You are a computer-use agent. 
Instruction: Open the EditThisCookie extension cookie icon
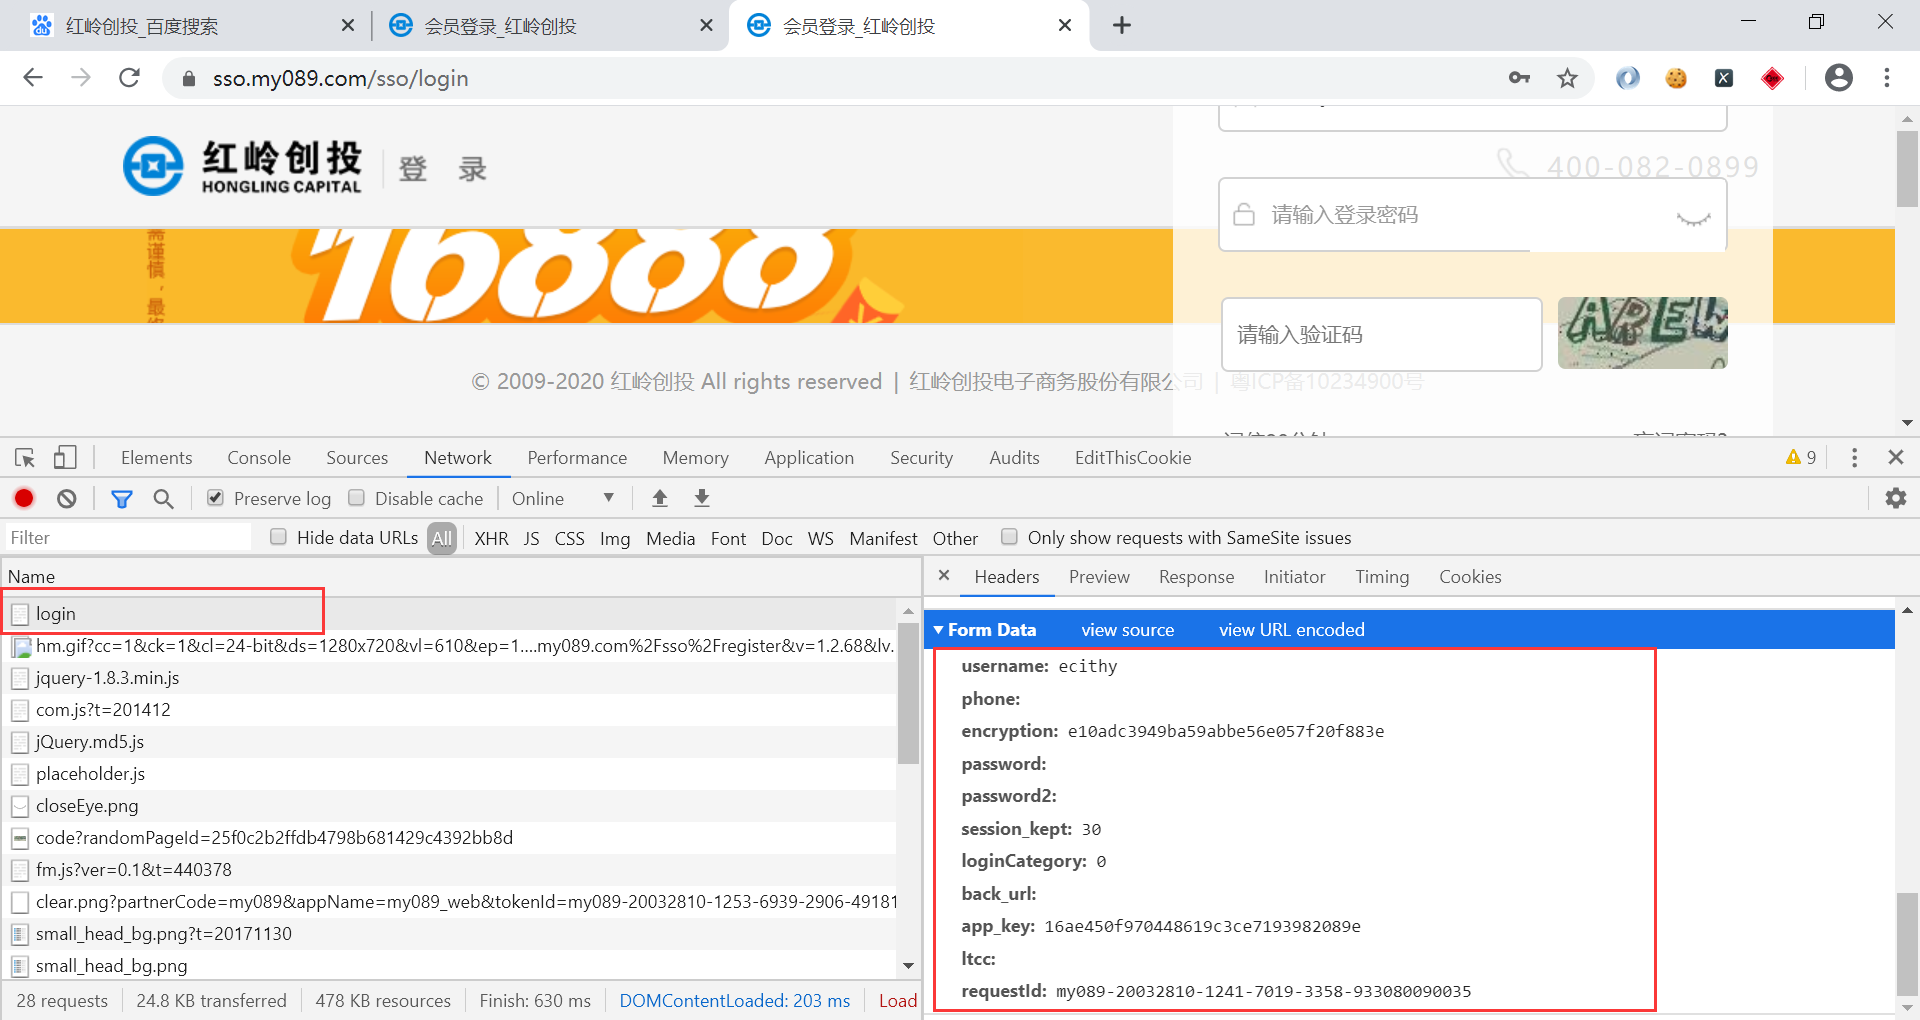click(x=1676, y=78)
